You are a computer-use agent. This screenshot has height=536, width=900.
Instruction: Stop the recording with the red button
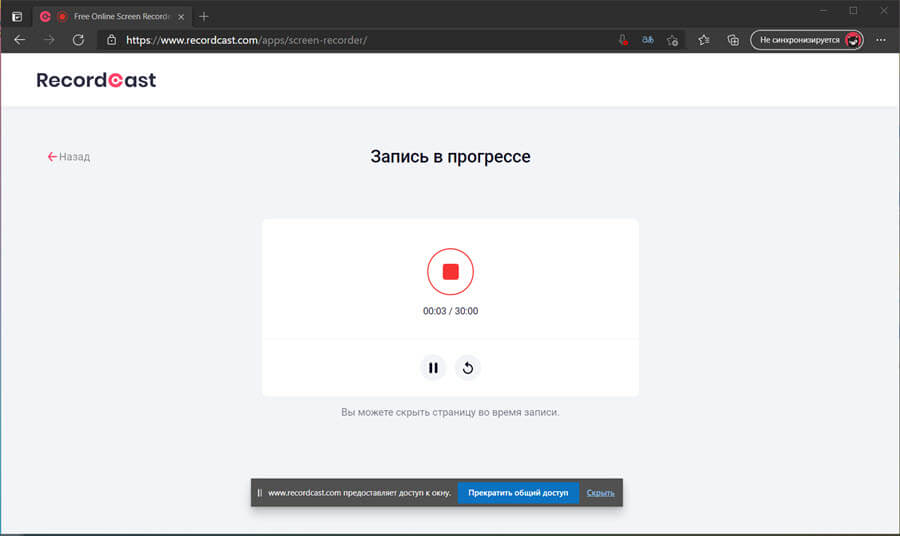(450, 271)
